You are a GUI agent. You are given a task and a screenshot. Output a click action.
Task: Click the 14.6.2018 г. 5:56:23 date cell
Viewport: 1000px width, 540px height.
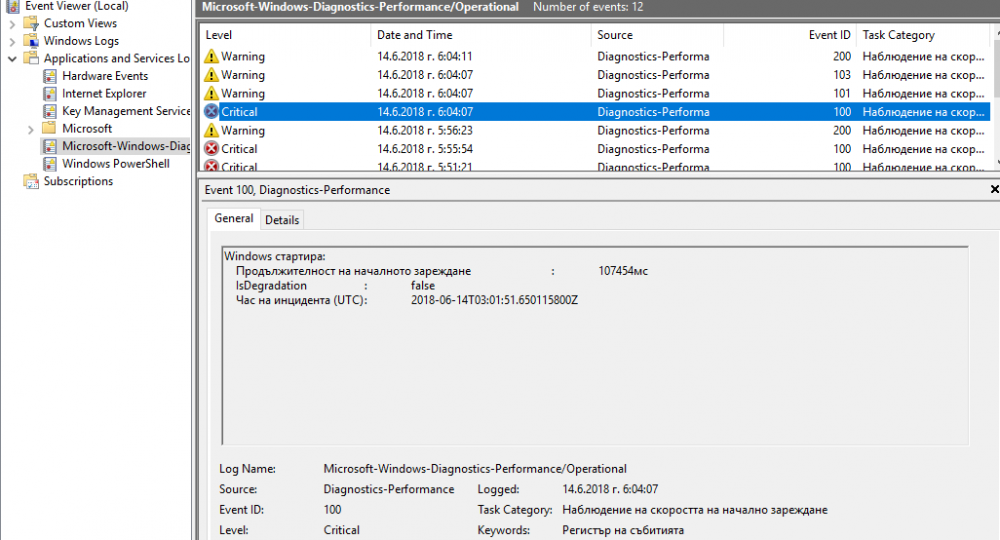point(424,130)
